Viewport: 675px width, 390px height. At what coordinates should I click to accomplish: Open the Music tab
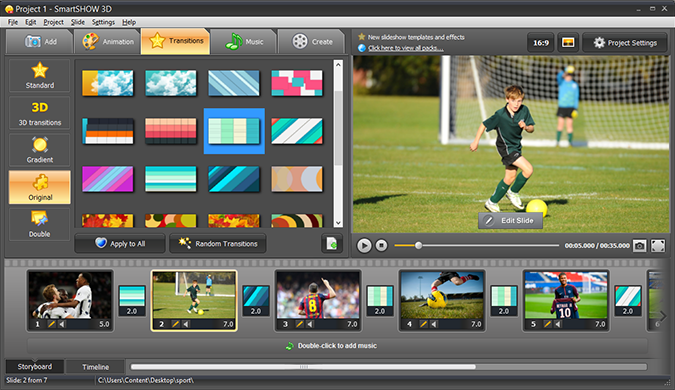coord(243,42)
